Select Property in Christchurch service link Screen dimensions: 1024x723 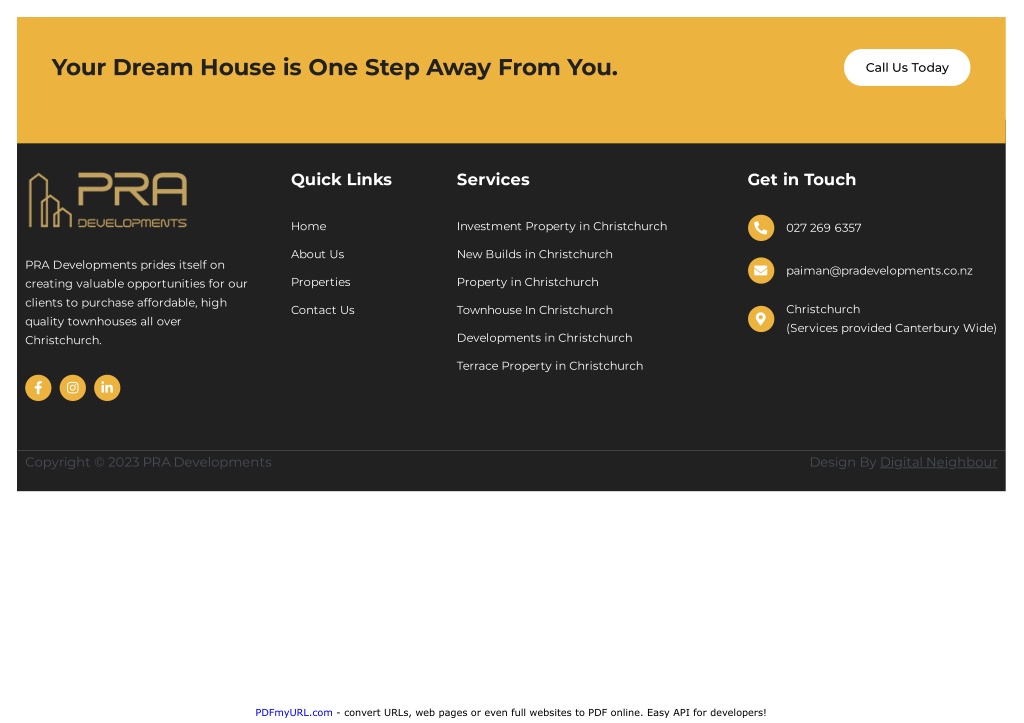pos(527,282)
